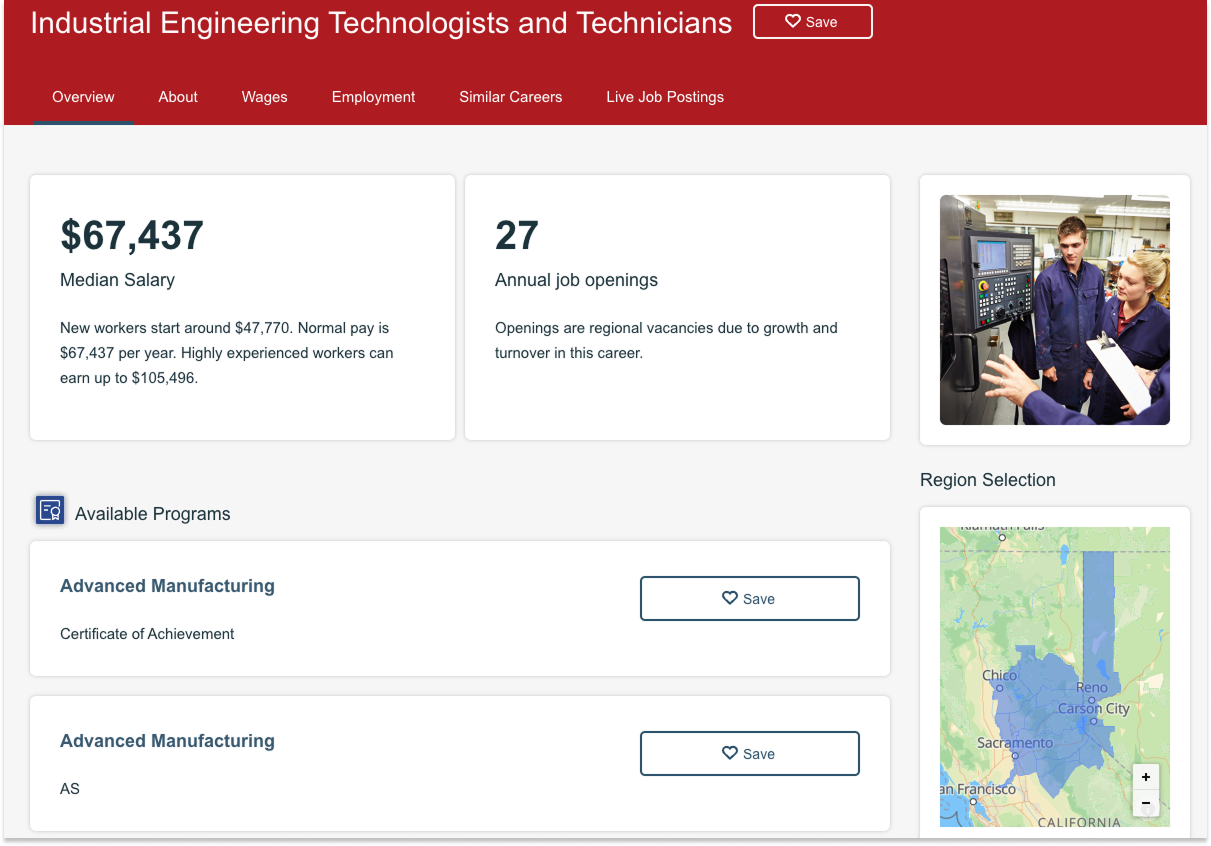Switch to the Overview tab

pyautogui.click(x=83, y=97)
